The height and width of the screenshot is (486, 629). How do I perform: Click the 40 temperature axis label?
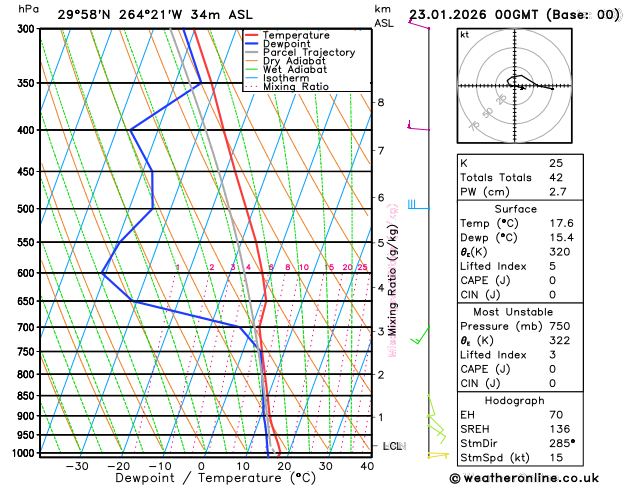(367, 466)
